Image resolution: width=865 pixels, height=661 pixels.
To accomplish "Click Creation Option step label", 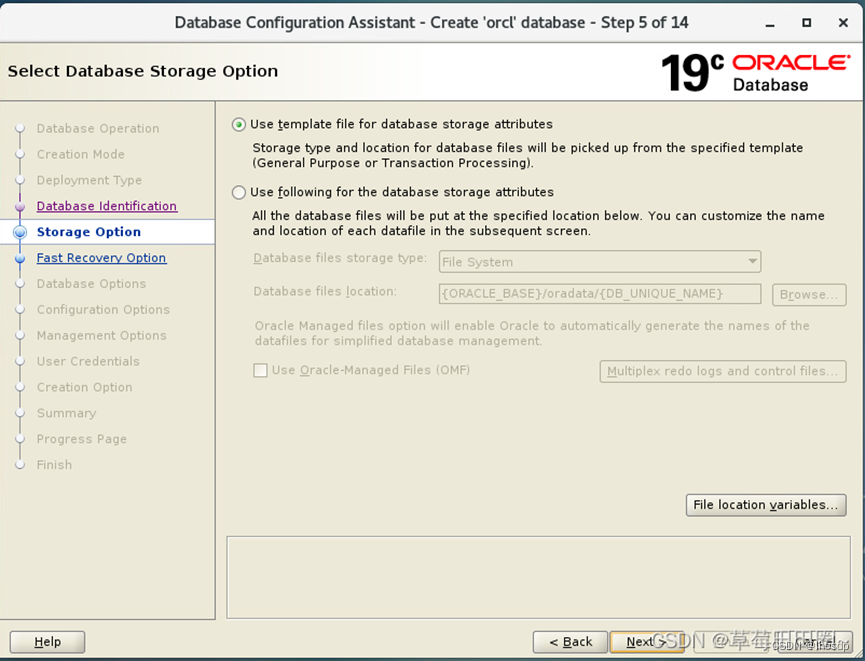I will pos(84,387).
